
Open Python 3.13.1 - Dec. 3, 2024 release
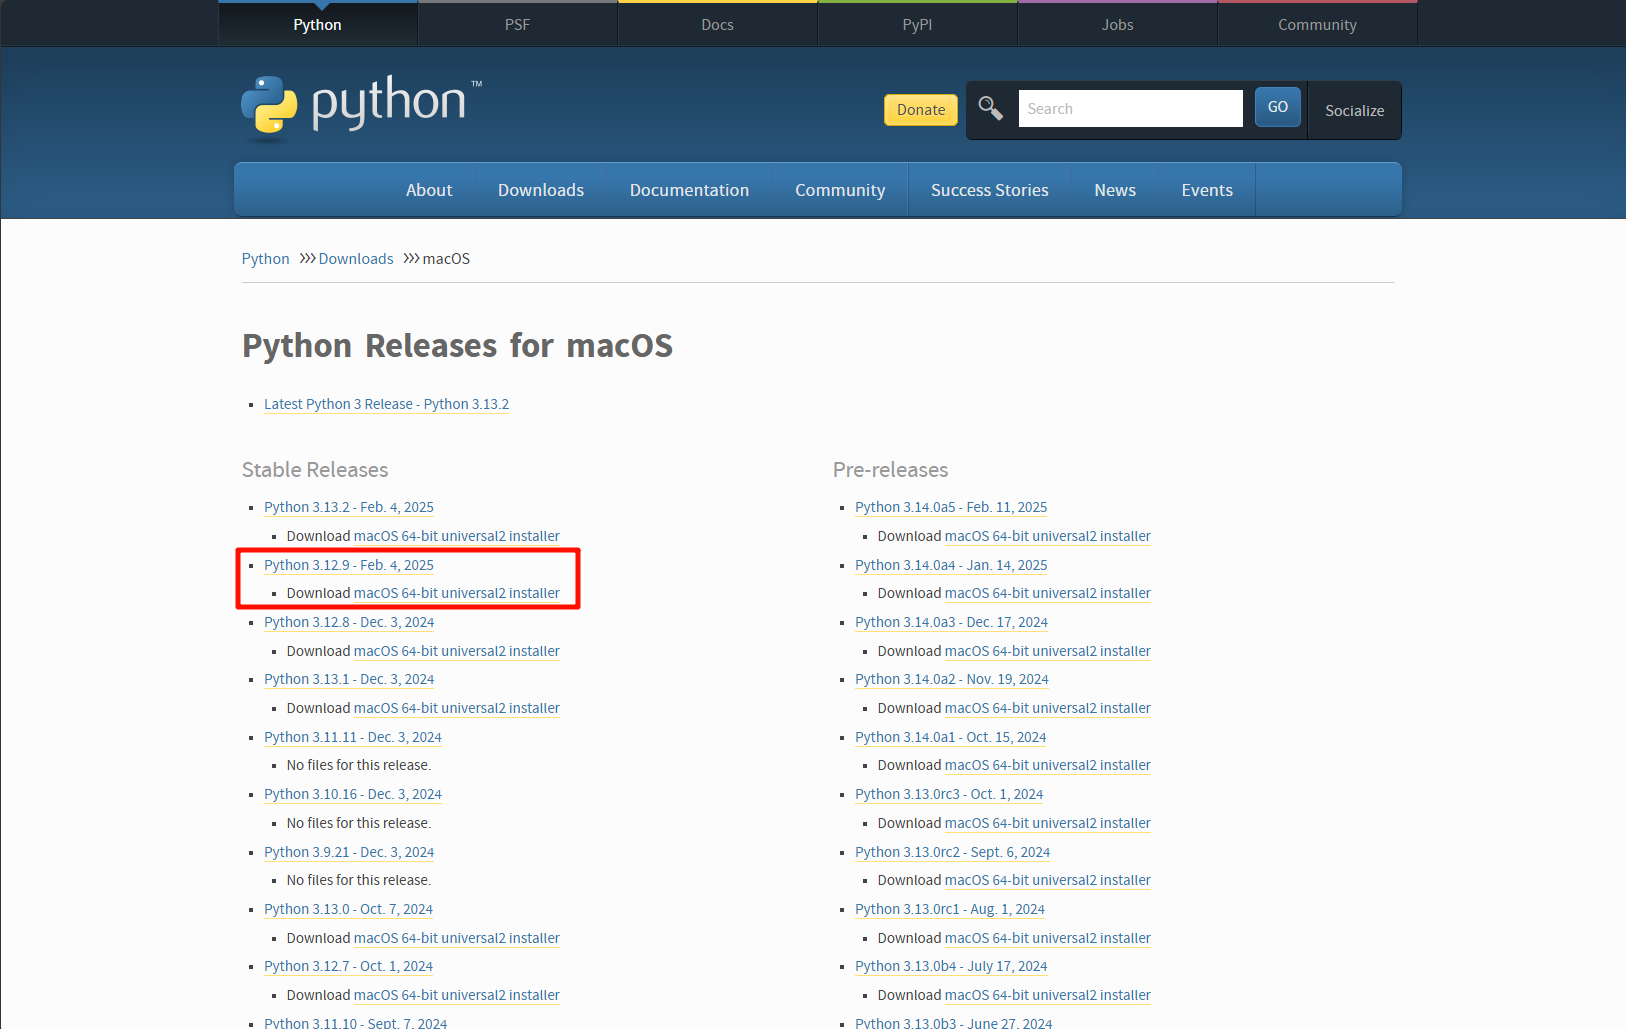click(349, 679)
